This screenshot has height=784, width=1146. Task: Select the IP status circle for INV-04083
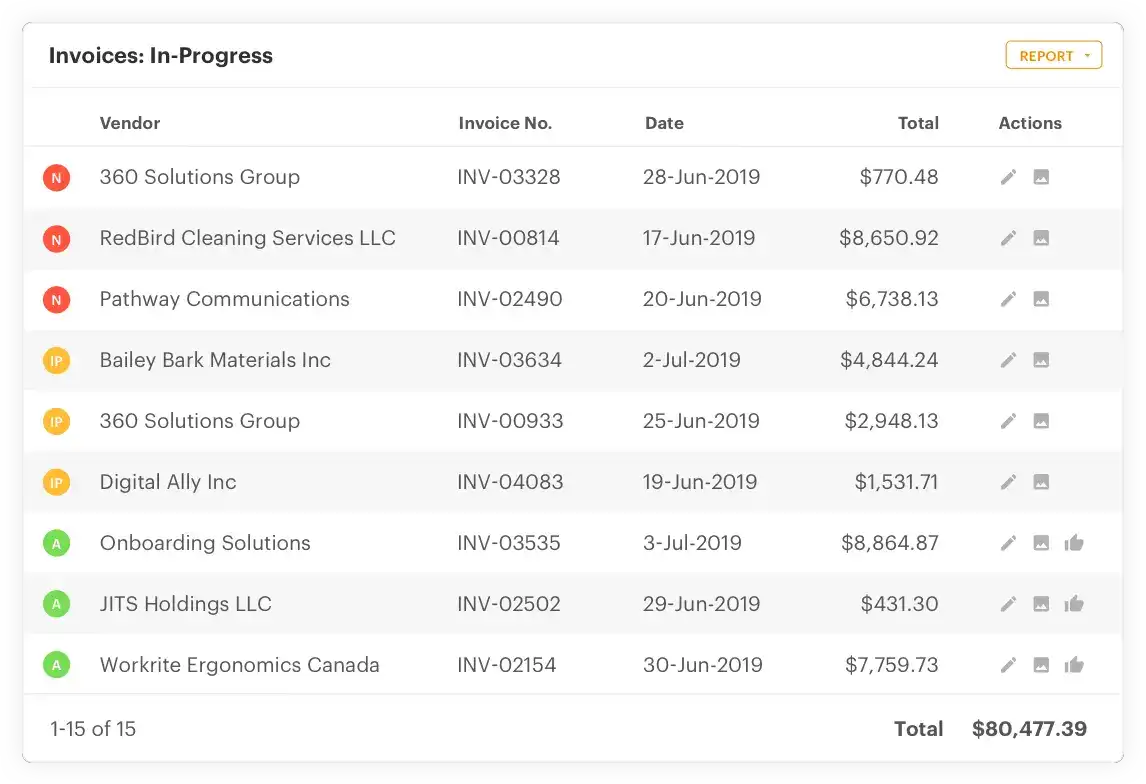click(x=57, y=482)
